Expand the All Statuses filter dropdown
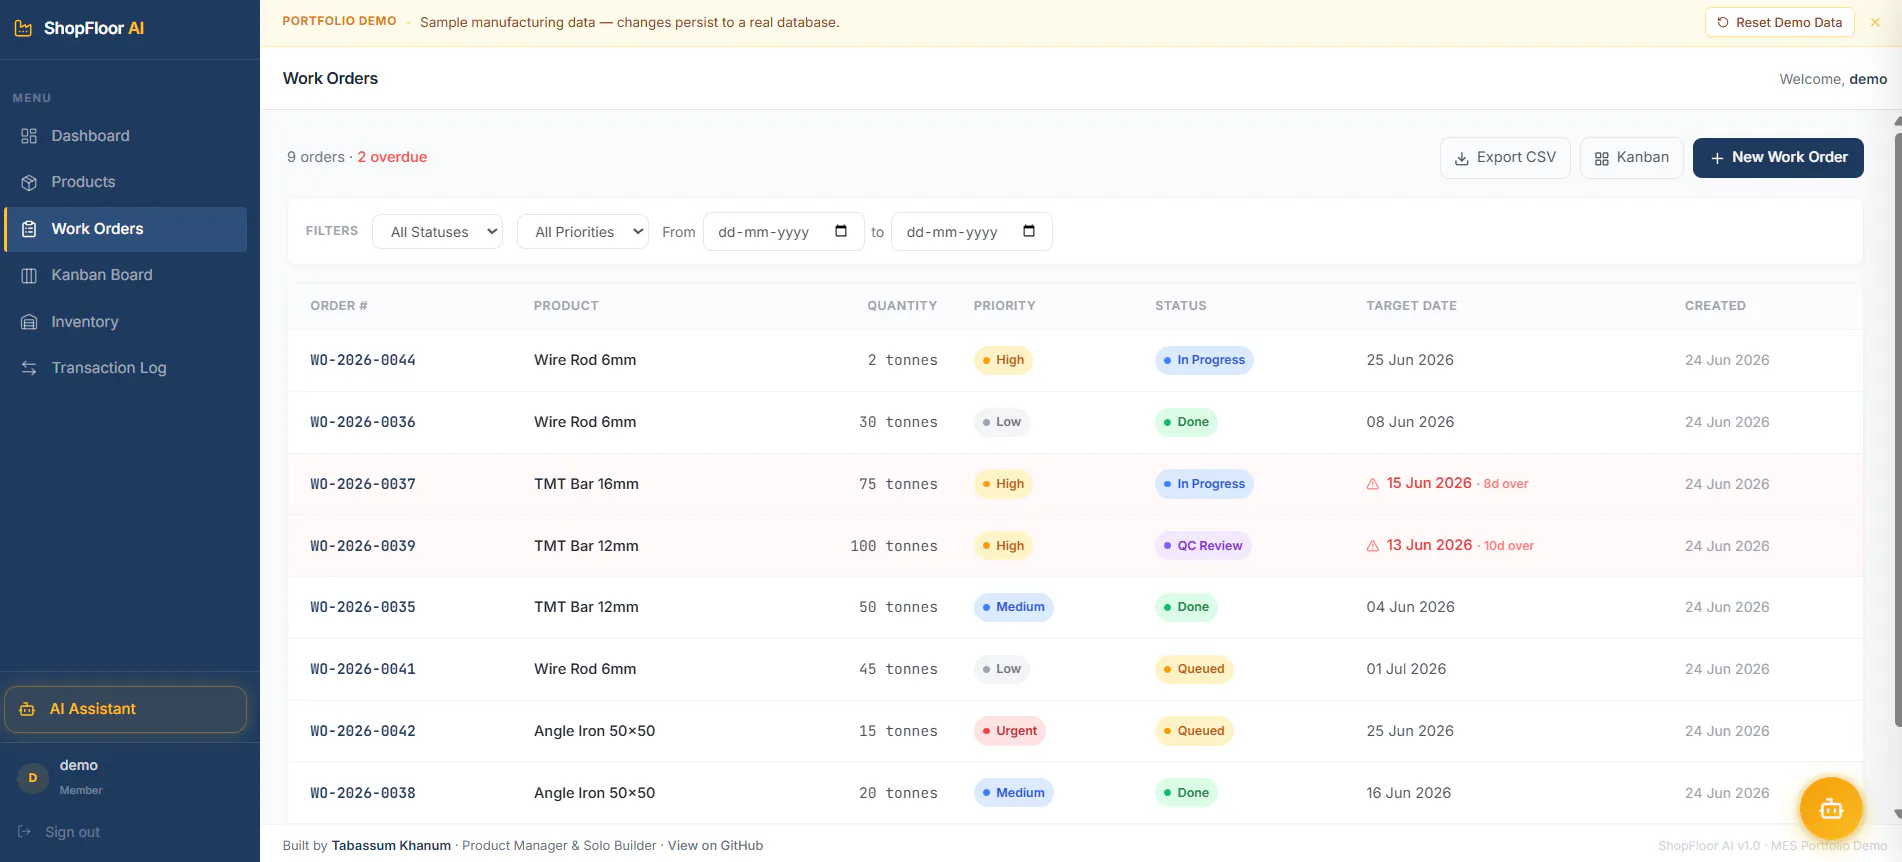1902x862 pixels. pos(437,231)
